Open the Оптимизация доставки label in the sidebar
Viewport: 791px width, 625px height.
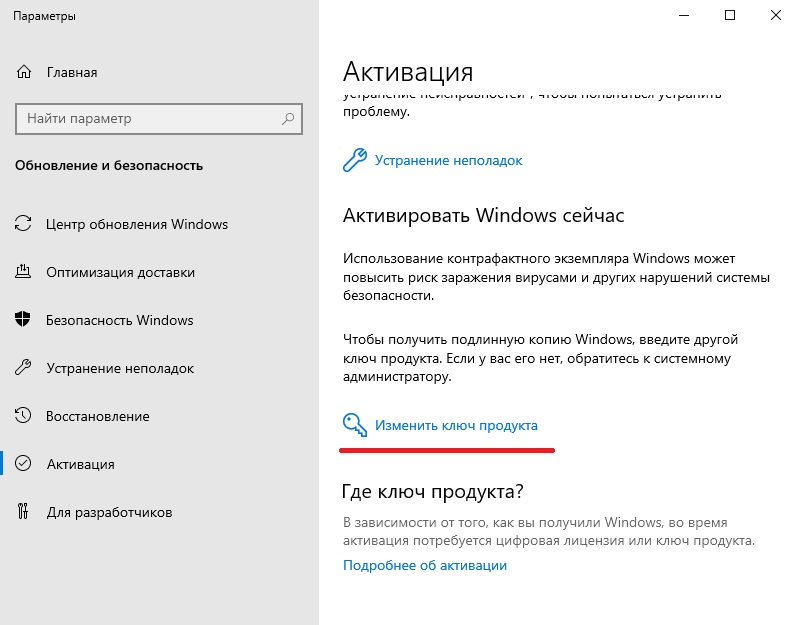[x=120, y=272]
